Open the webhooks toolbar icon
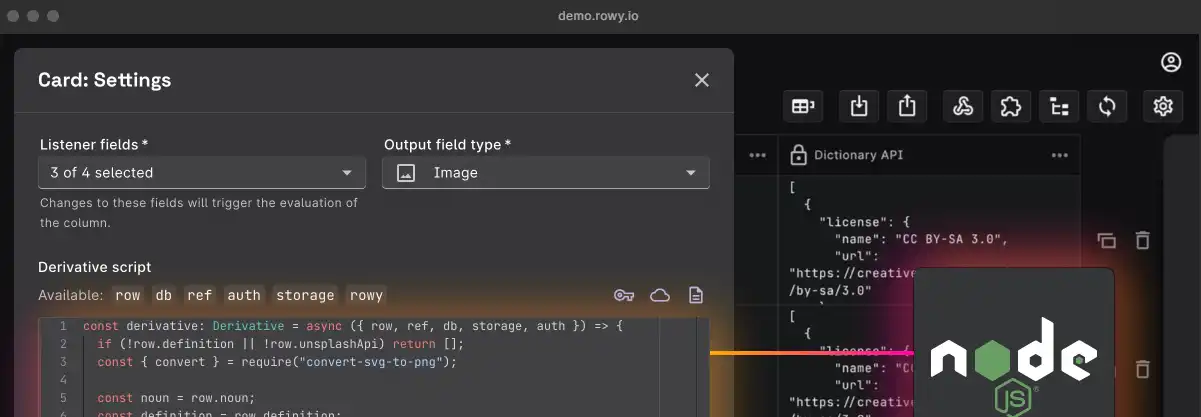Viewport: 1201px width, 417px height. pyautogui.click(x=963, y=105)
